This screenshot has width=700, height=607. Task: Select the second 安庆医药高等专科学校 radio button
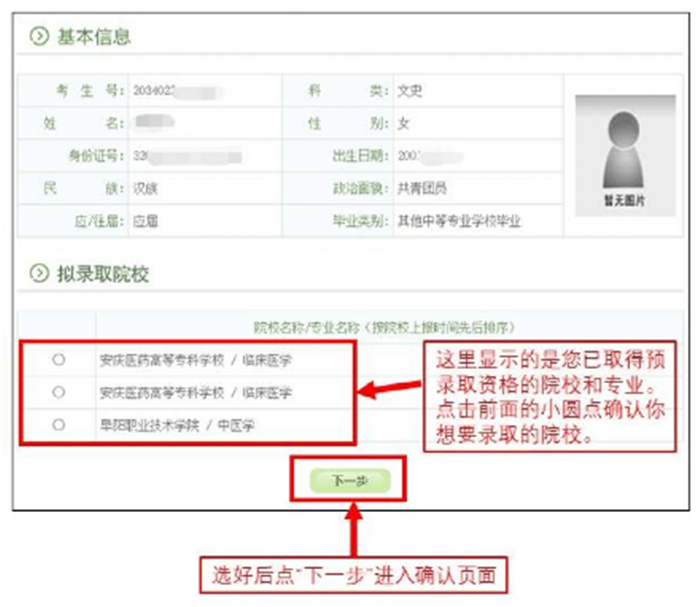click(58, 391)
